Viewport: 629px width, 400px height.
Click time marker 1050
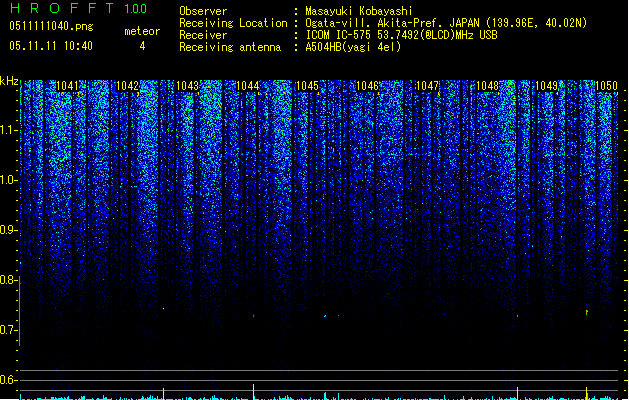[606, 86]
